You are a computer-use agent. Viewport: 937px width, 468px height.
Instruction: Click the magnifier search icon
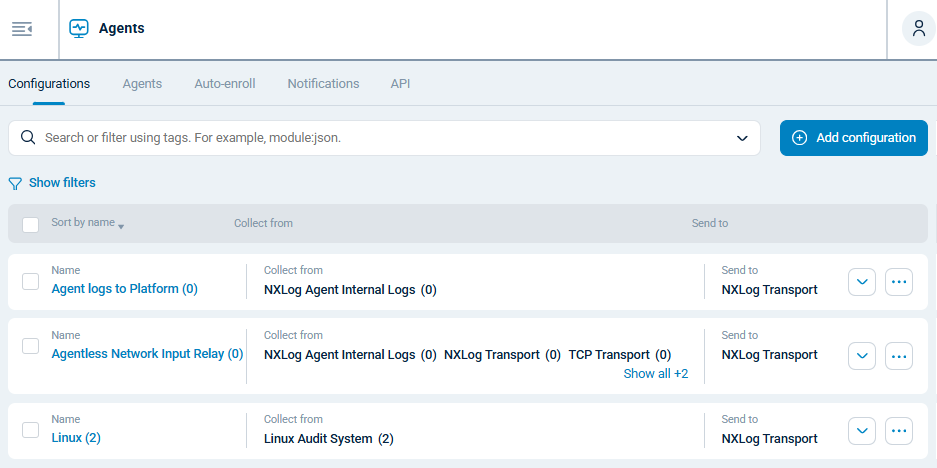(28, 138)
